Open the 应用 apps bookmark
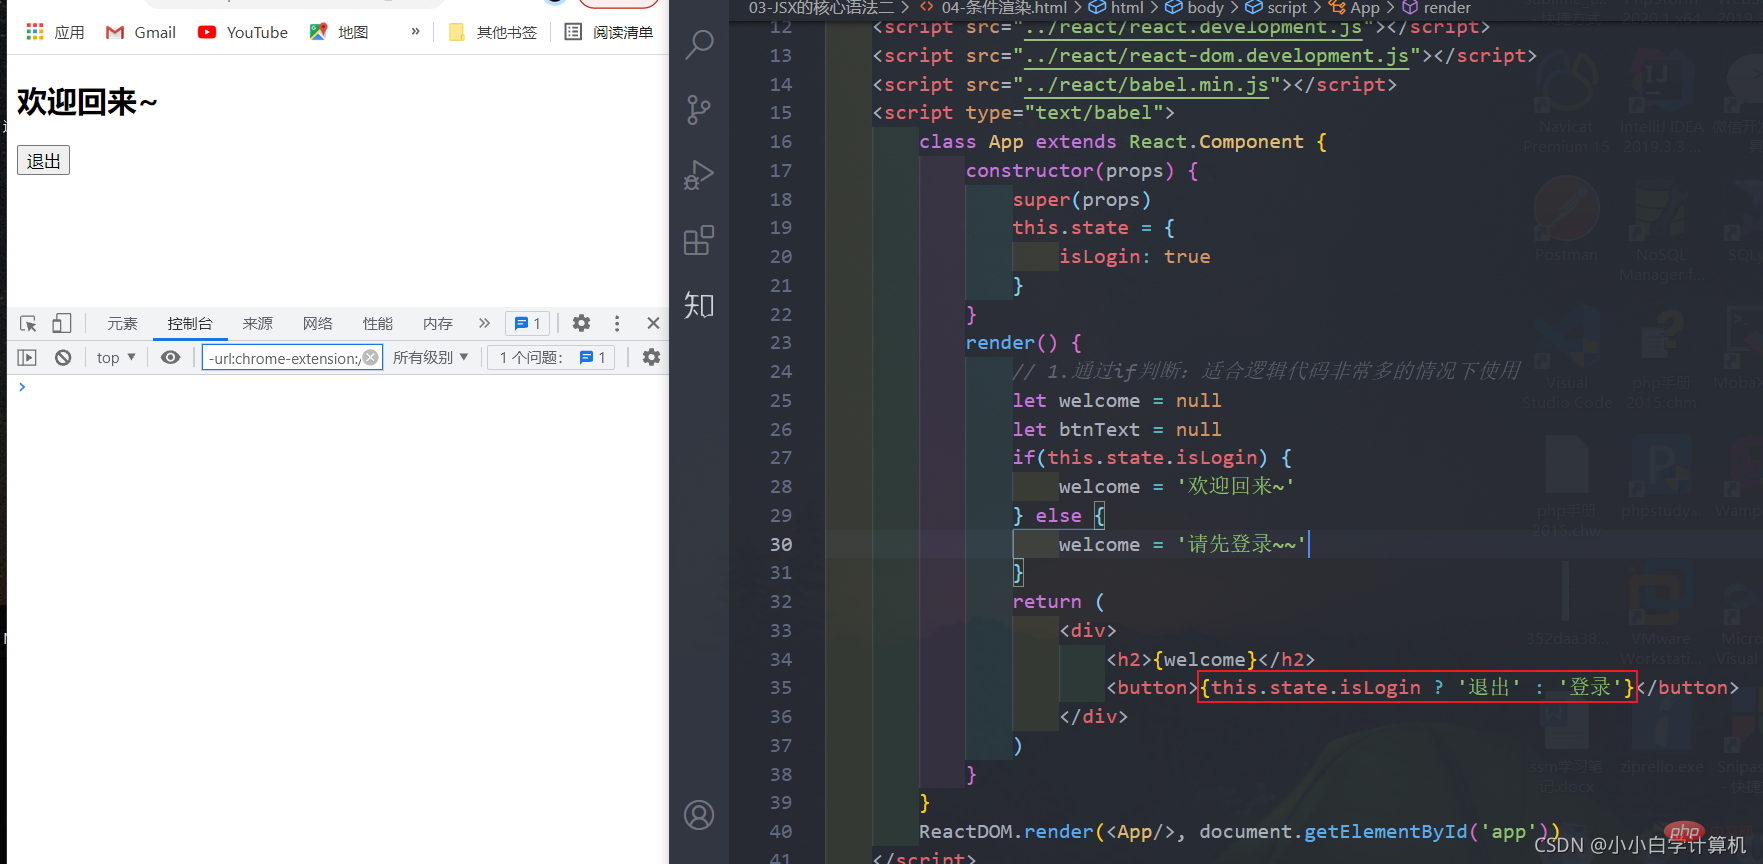Screen dimensions: 1763x864 point(55,32)
